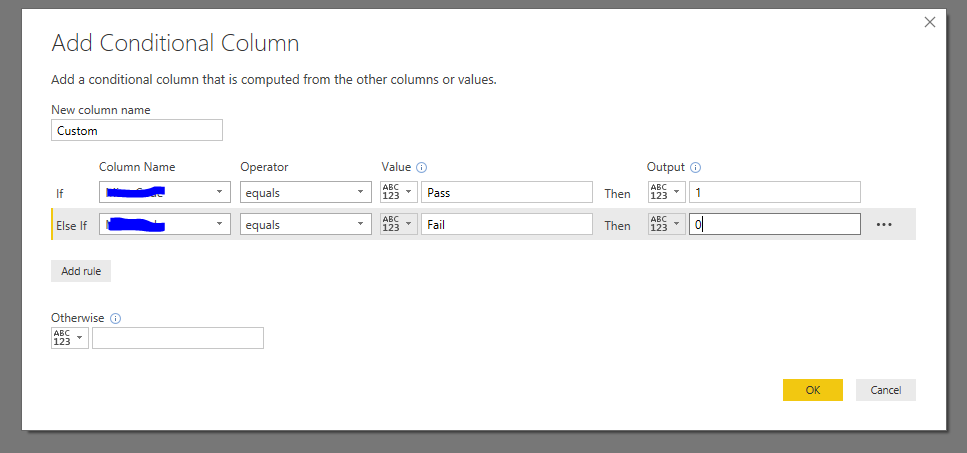This screenshot has height=453, width=967.
Task: Open the If row Column Name dropdown
Action: [x=165, y=192]
